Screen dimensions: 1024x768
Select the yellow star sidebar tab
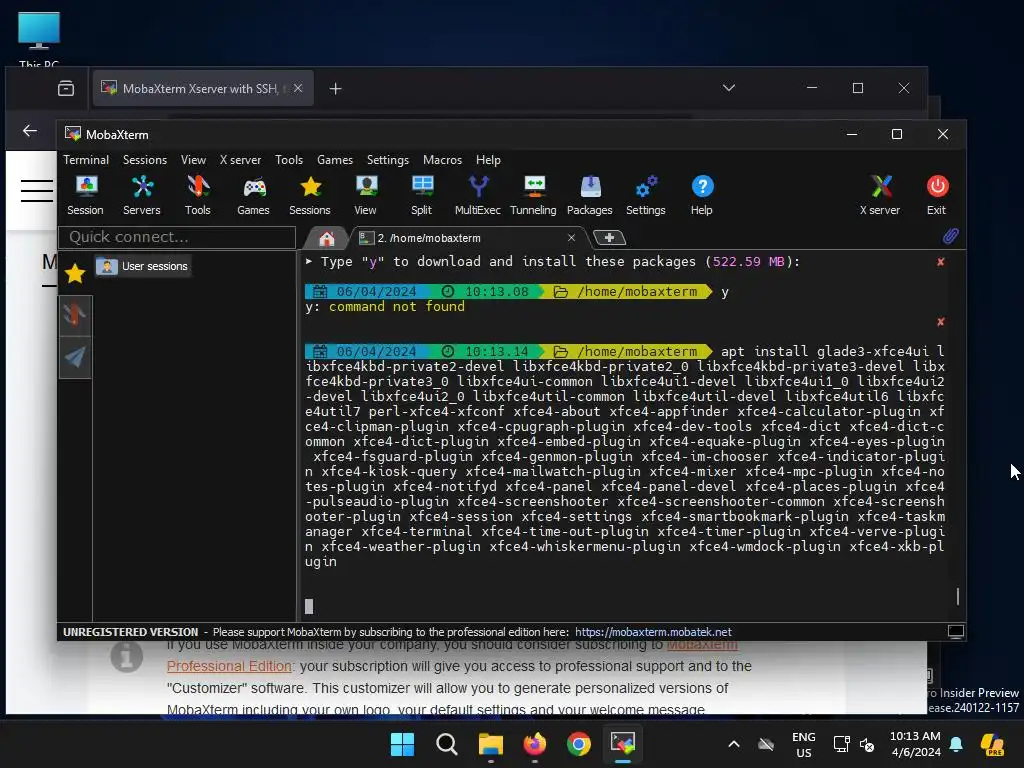[x=75, y=273]
